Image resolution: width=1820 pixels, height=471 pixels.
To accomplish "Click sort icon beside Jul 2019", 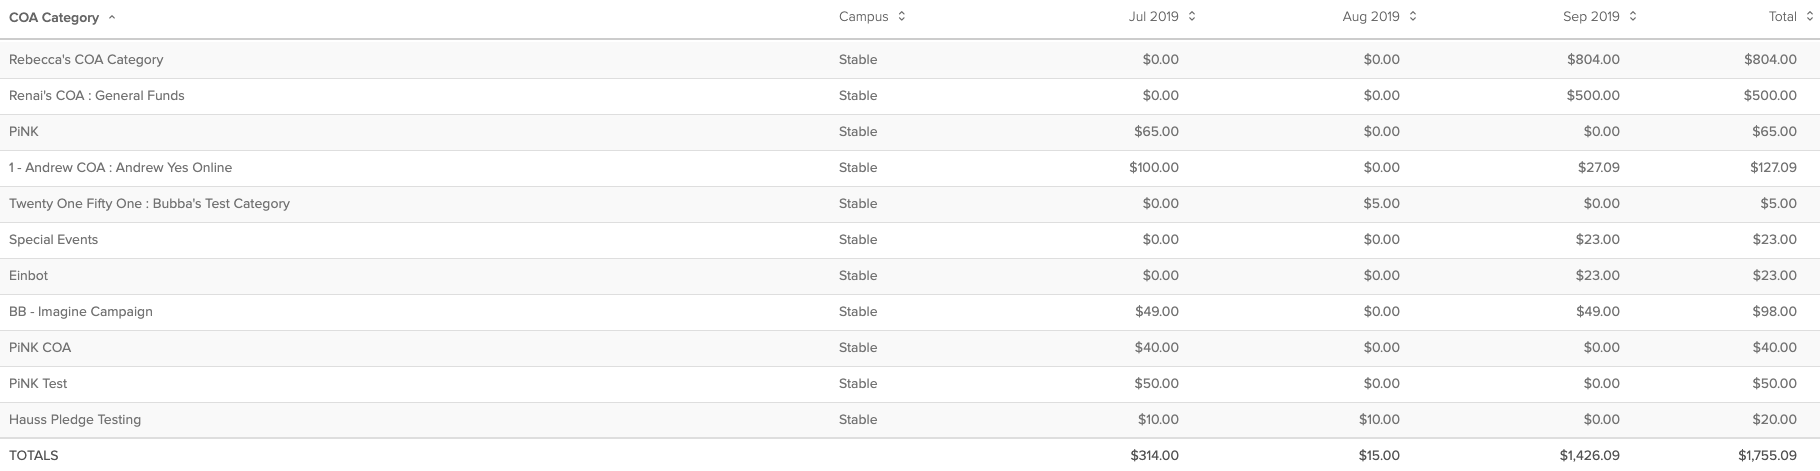I will coord(1192,17).
